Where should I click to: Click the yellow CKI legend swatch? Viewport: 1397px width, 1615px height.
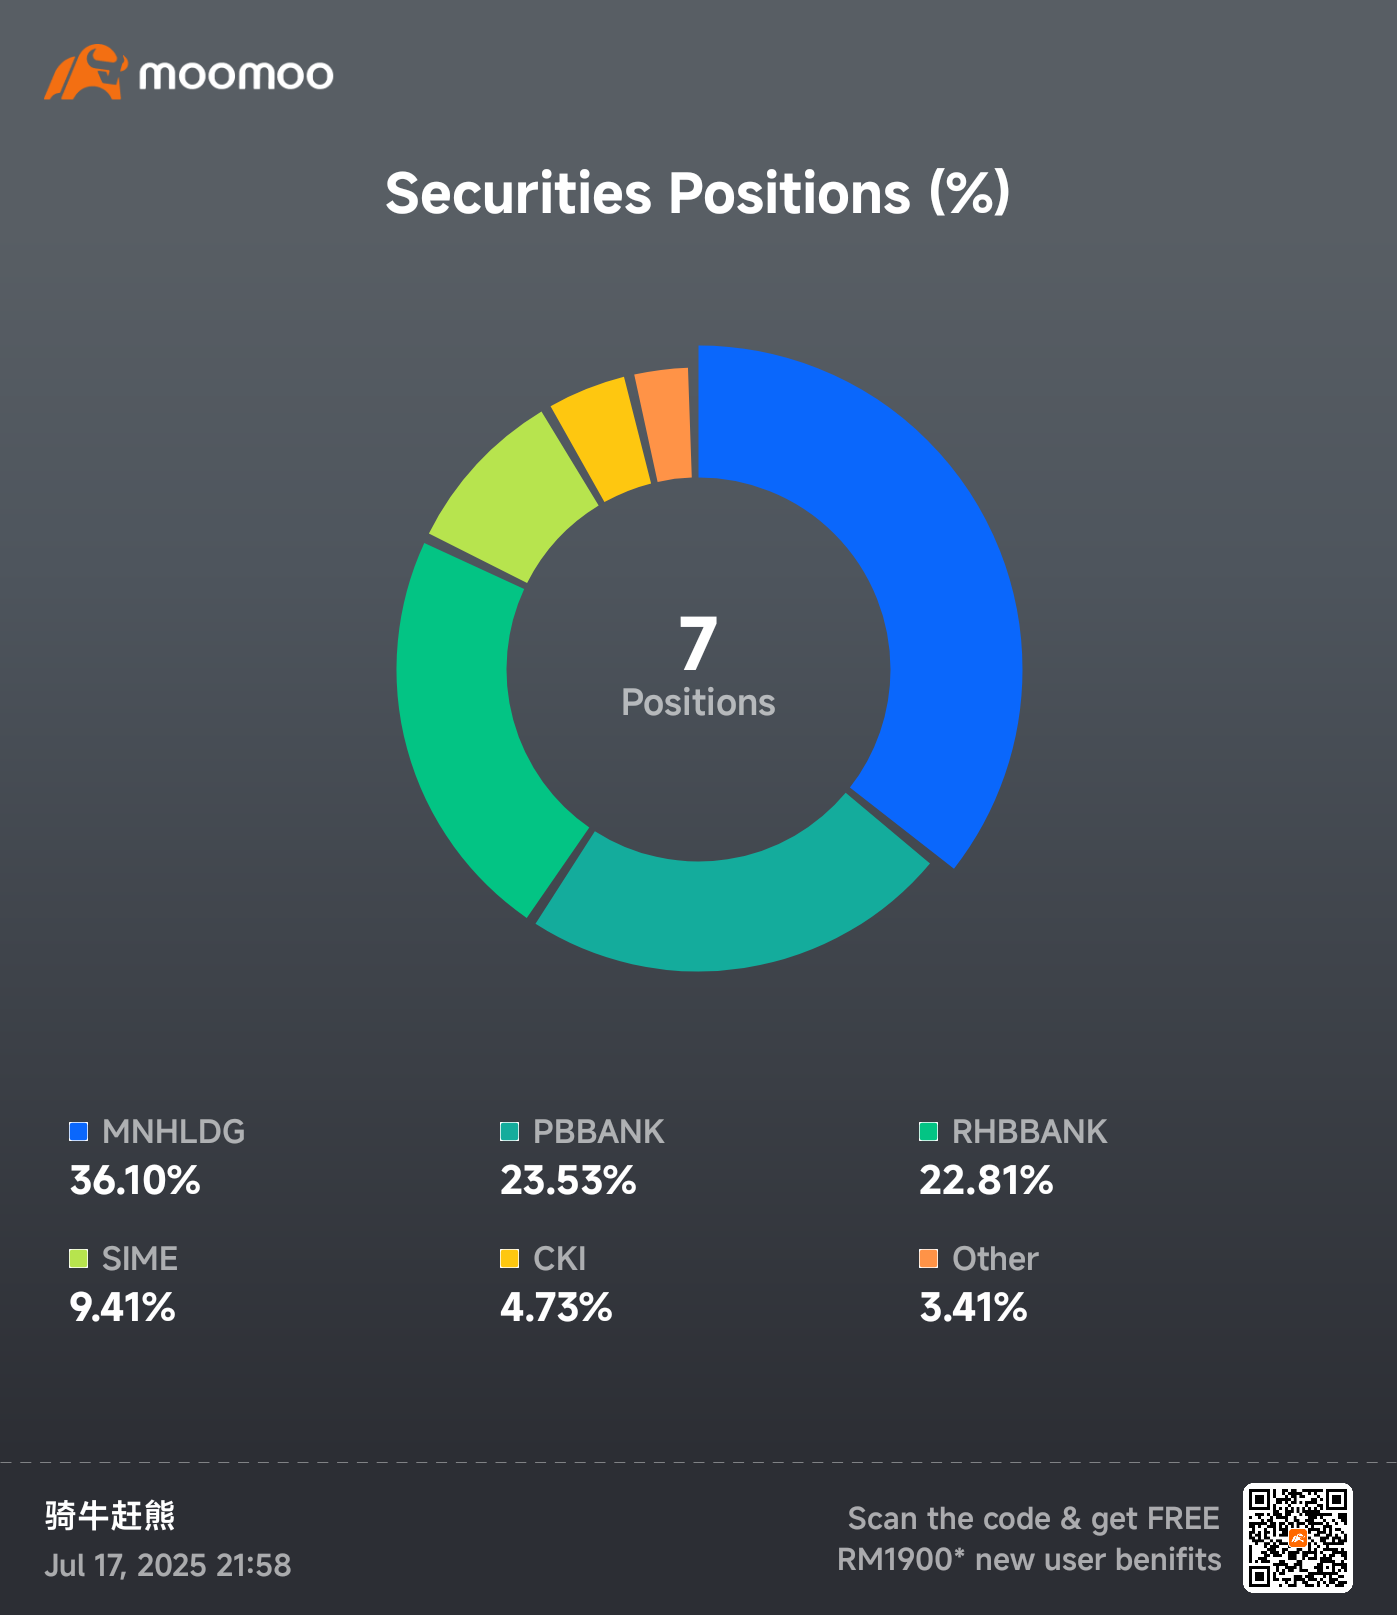[x=509, y=1258]
